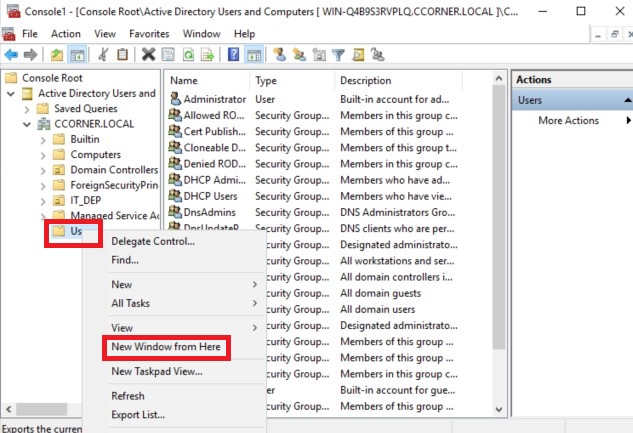Screen dimensions: 633x433
Task: Select Managed Service Accounts tree item
Action: tap(115, 215)
